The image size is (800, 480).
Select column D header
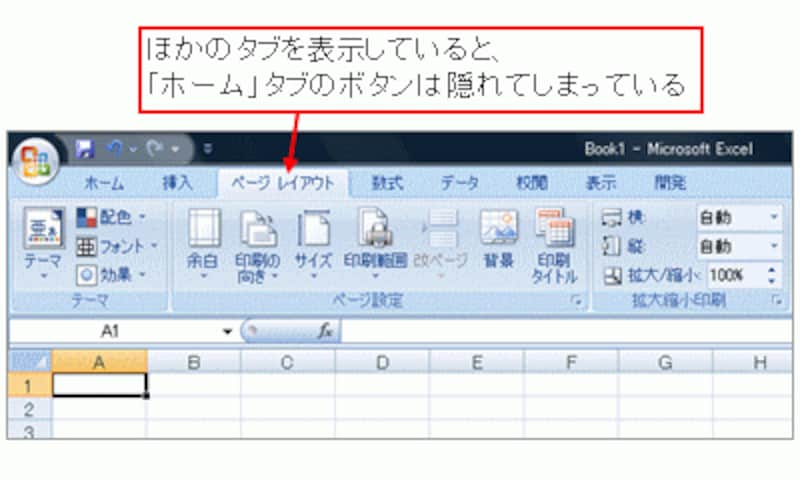tap(382, 362)
